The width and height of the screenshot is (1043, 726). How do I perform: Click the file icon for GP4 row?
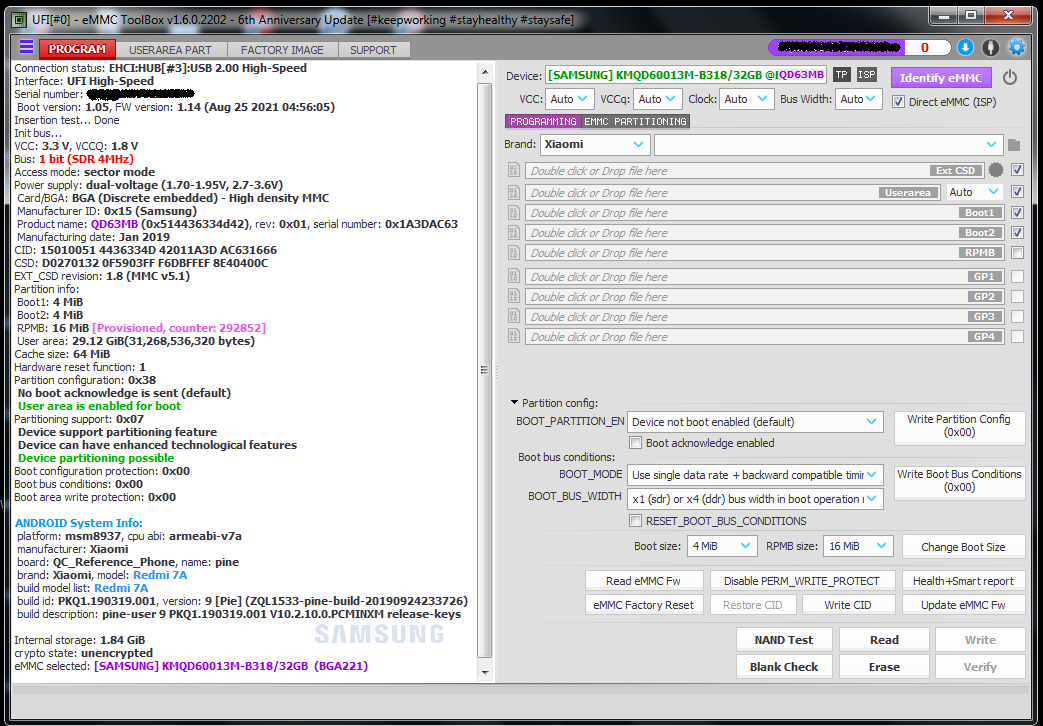tap(514, 336)
